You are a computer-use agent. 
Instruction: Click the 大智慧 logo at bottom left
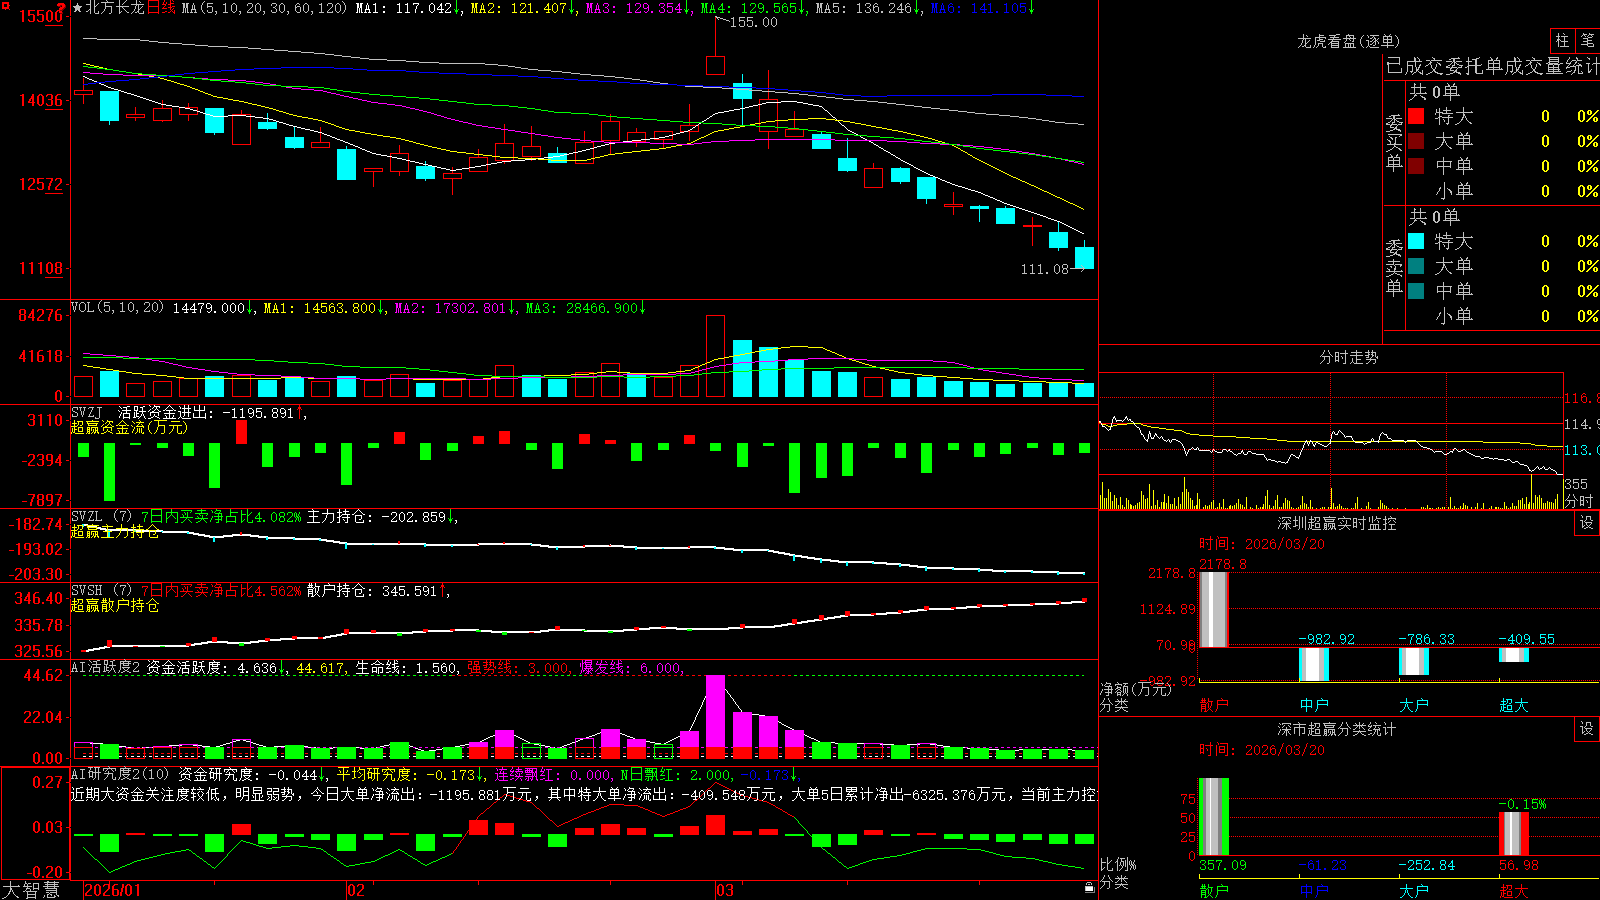(31, 890)
